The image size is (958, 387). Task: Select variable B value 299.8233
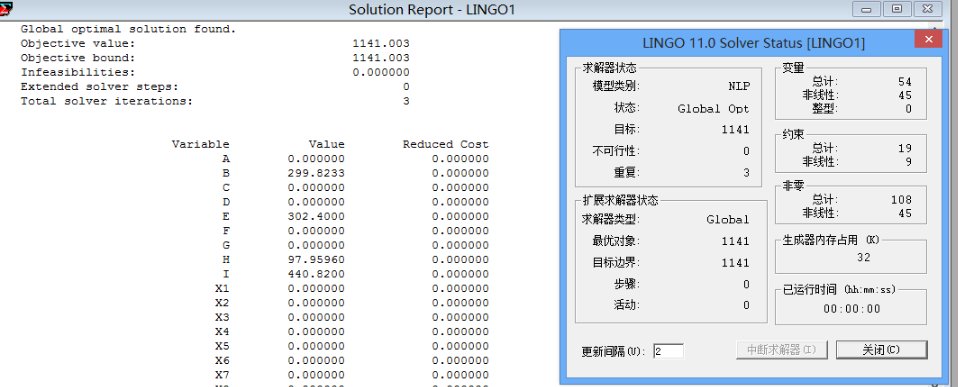(316, 173)
